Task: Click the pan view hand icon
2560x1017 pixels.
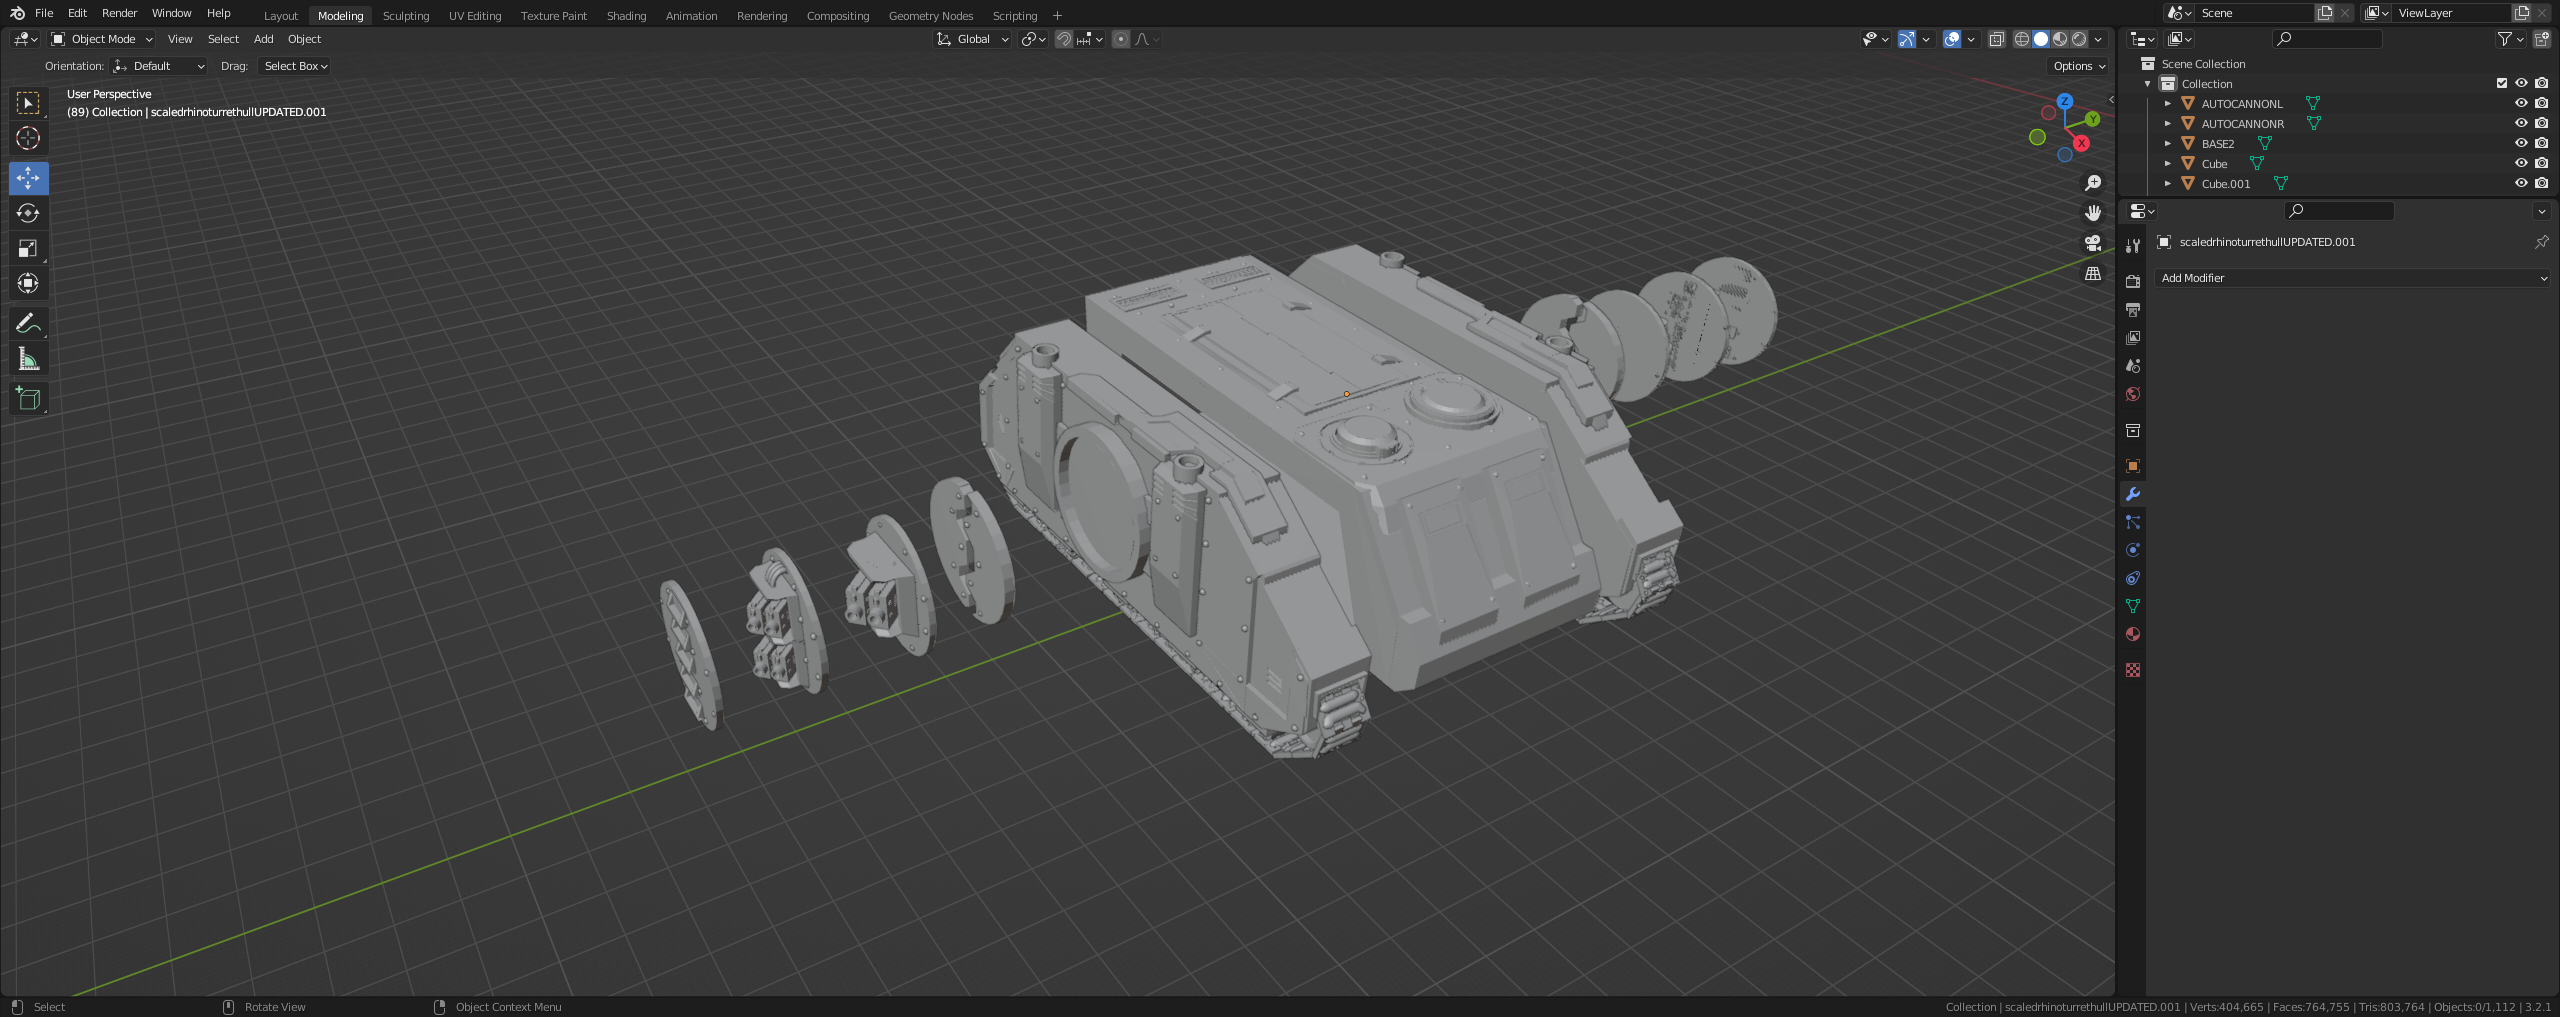Action: (2092, 213)
